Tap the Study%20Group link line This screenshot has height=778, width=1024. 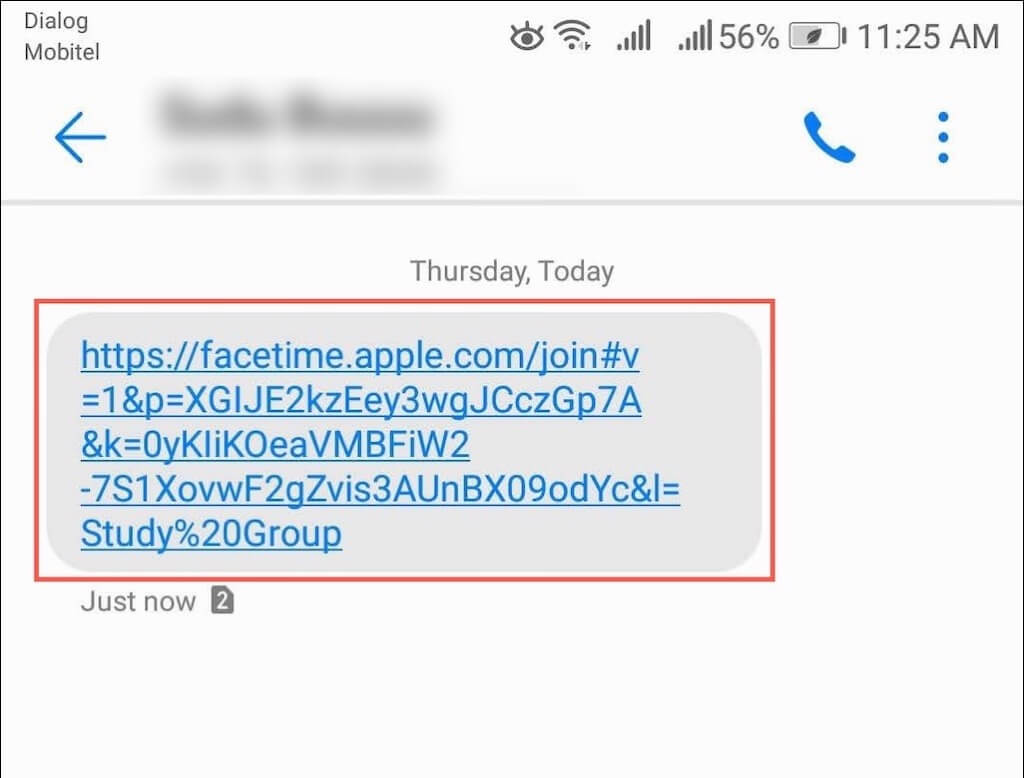(x=211, y=534)
